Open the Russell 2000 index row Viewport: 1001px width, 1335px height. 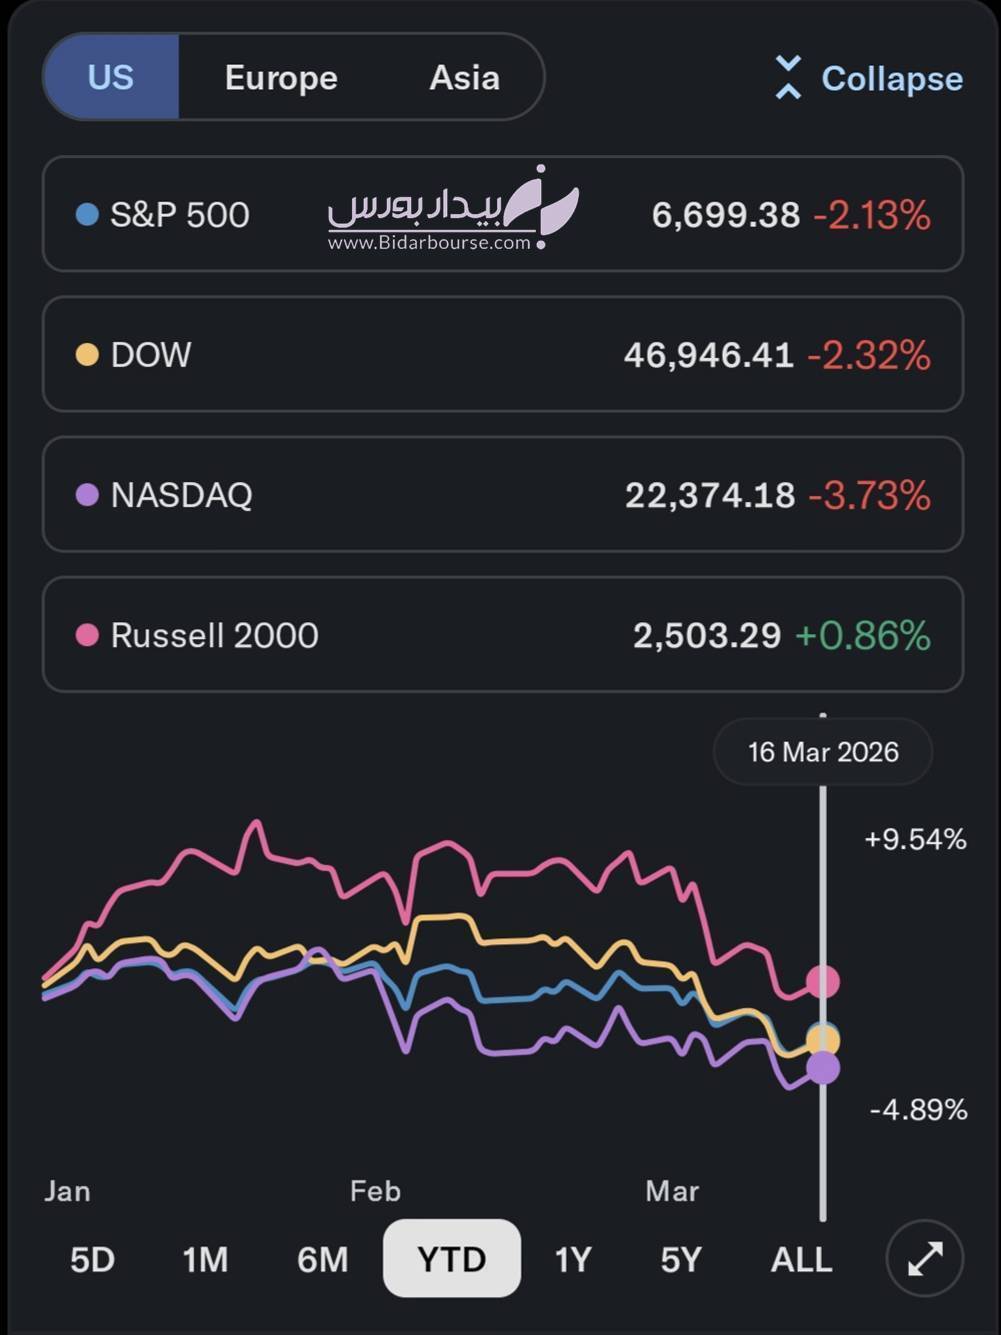coord(502,634)
